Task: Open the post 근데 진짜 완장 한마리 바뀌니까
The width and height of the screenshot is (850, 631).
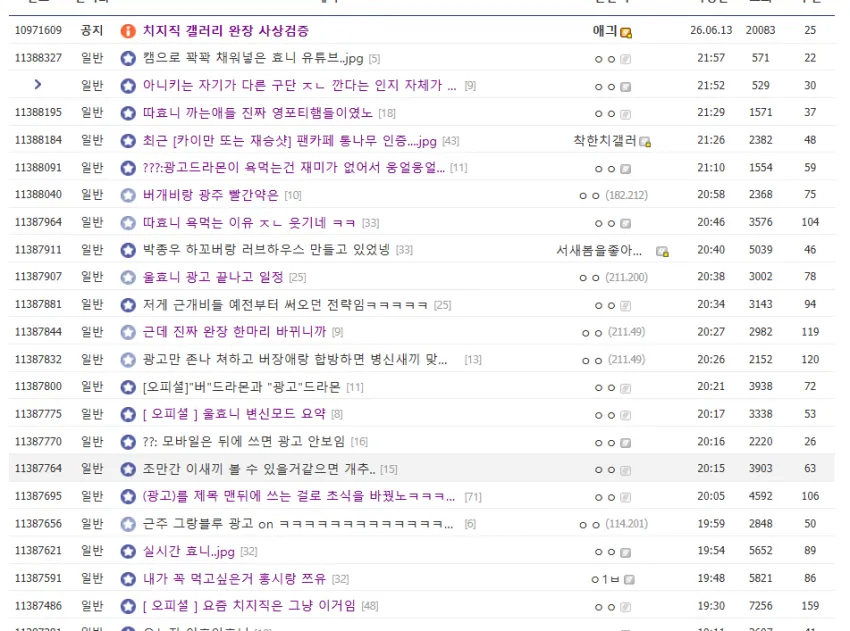Action: (x=234, y=331)
